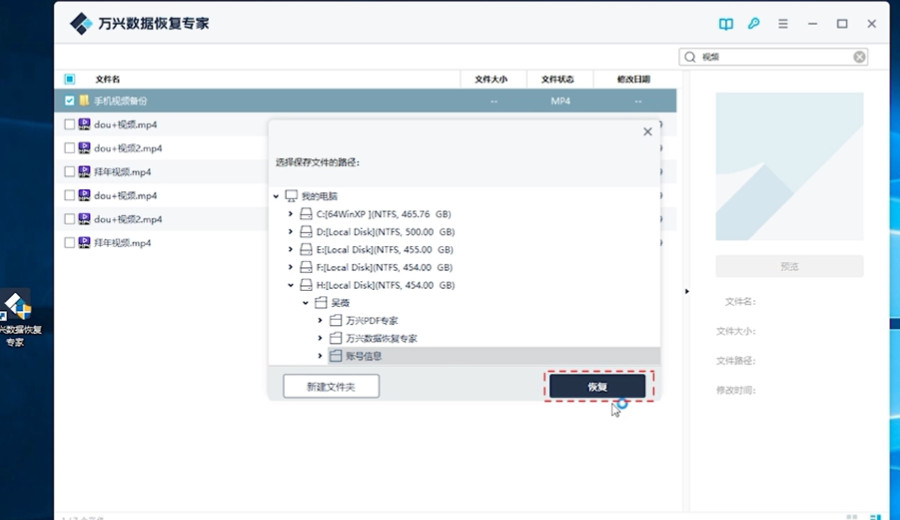The width and height of the screenshot is (900, 520).
Task: Expand the D:[Local Disk] drive node
Action: pos(290,232)
